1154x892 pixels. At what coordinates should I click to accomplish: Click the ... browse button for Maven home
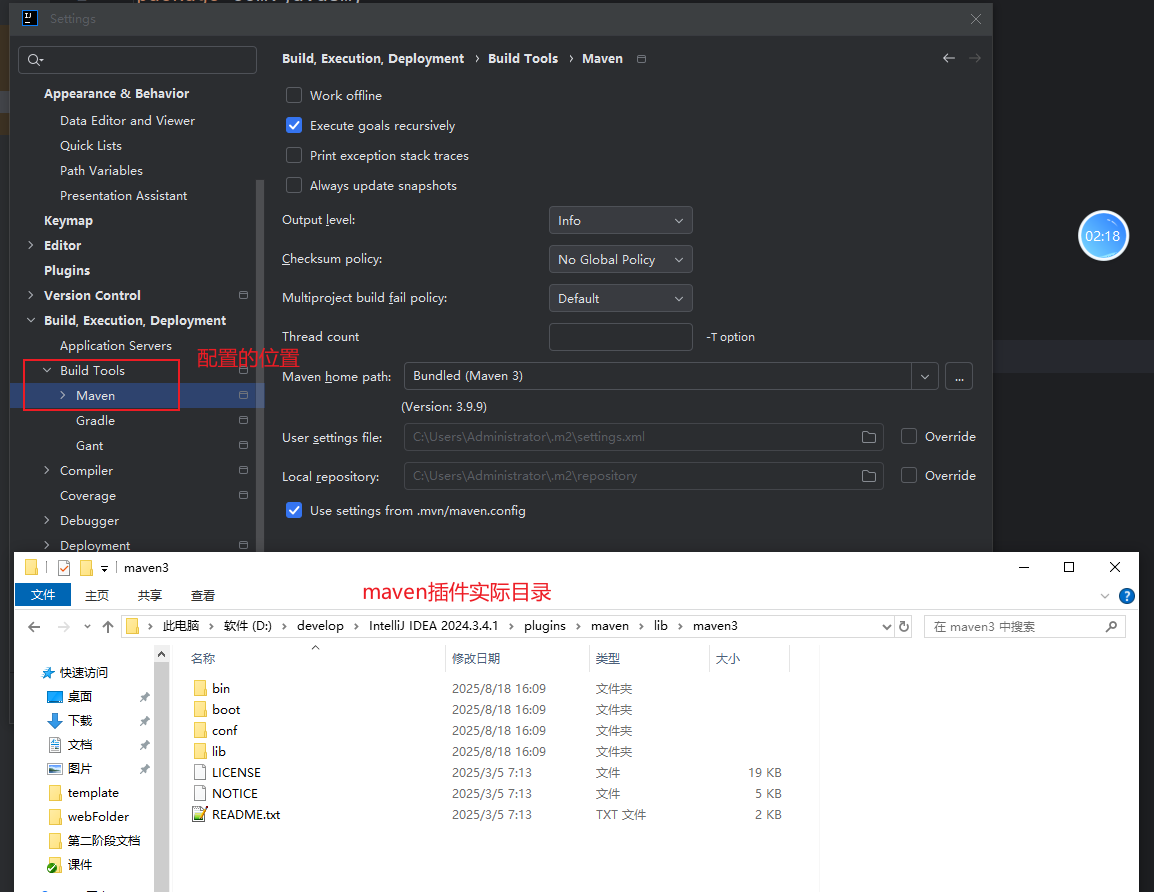[x=959, y=376]
